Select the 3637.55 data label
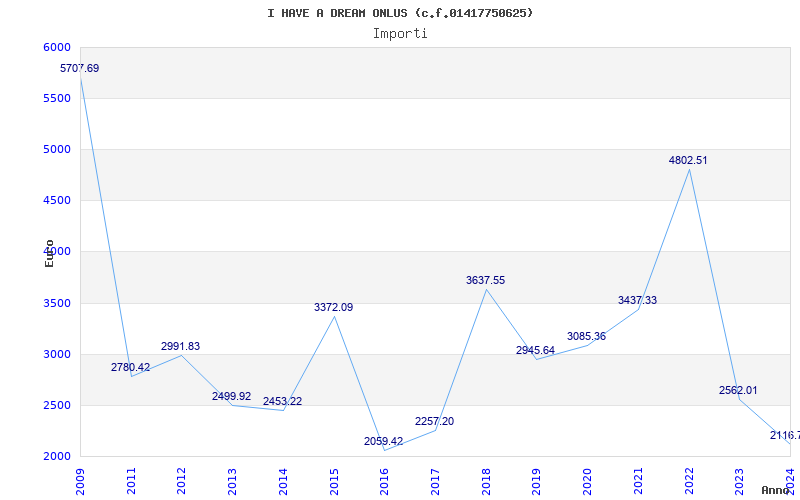 click(486, 281)
